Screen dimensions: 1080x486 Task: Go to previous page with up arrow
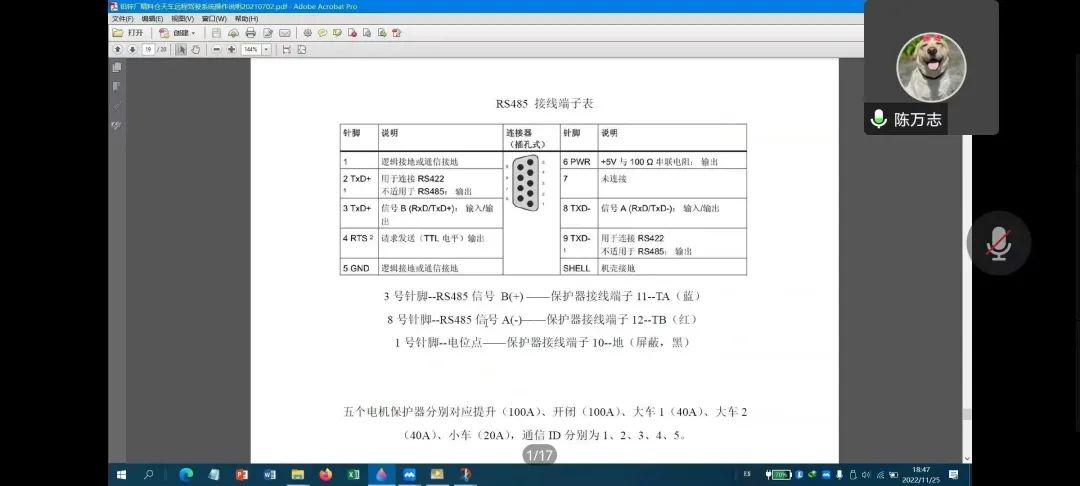pyautogui.click(x=117, y=49)
